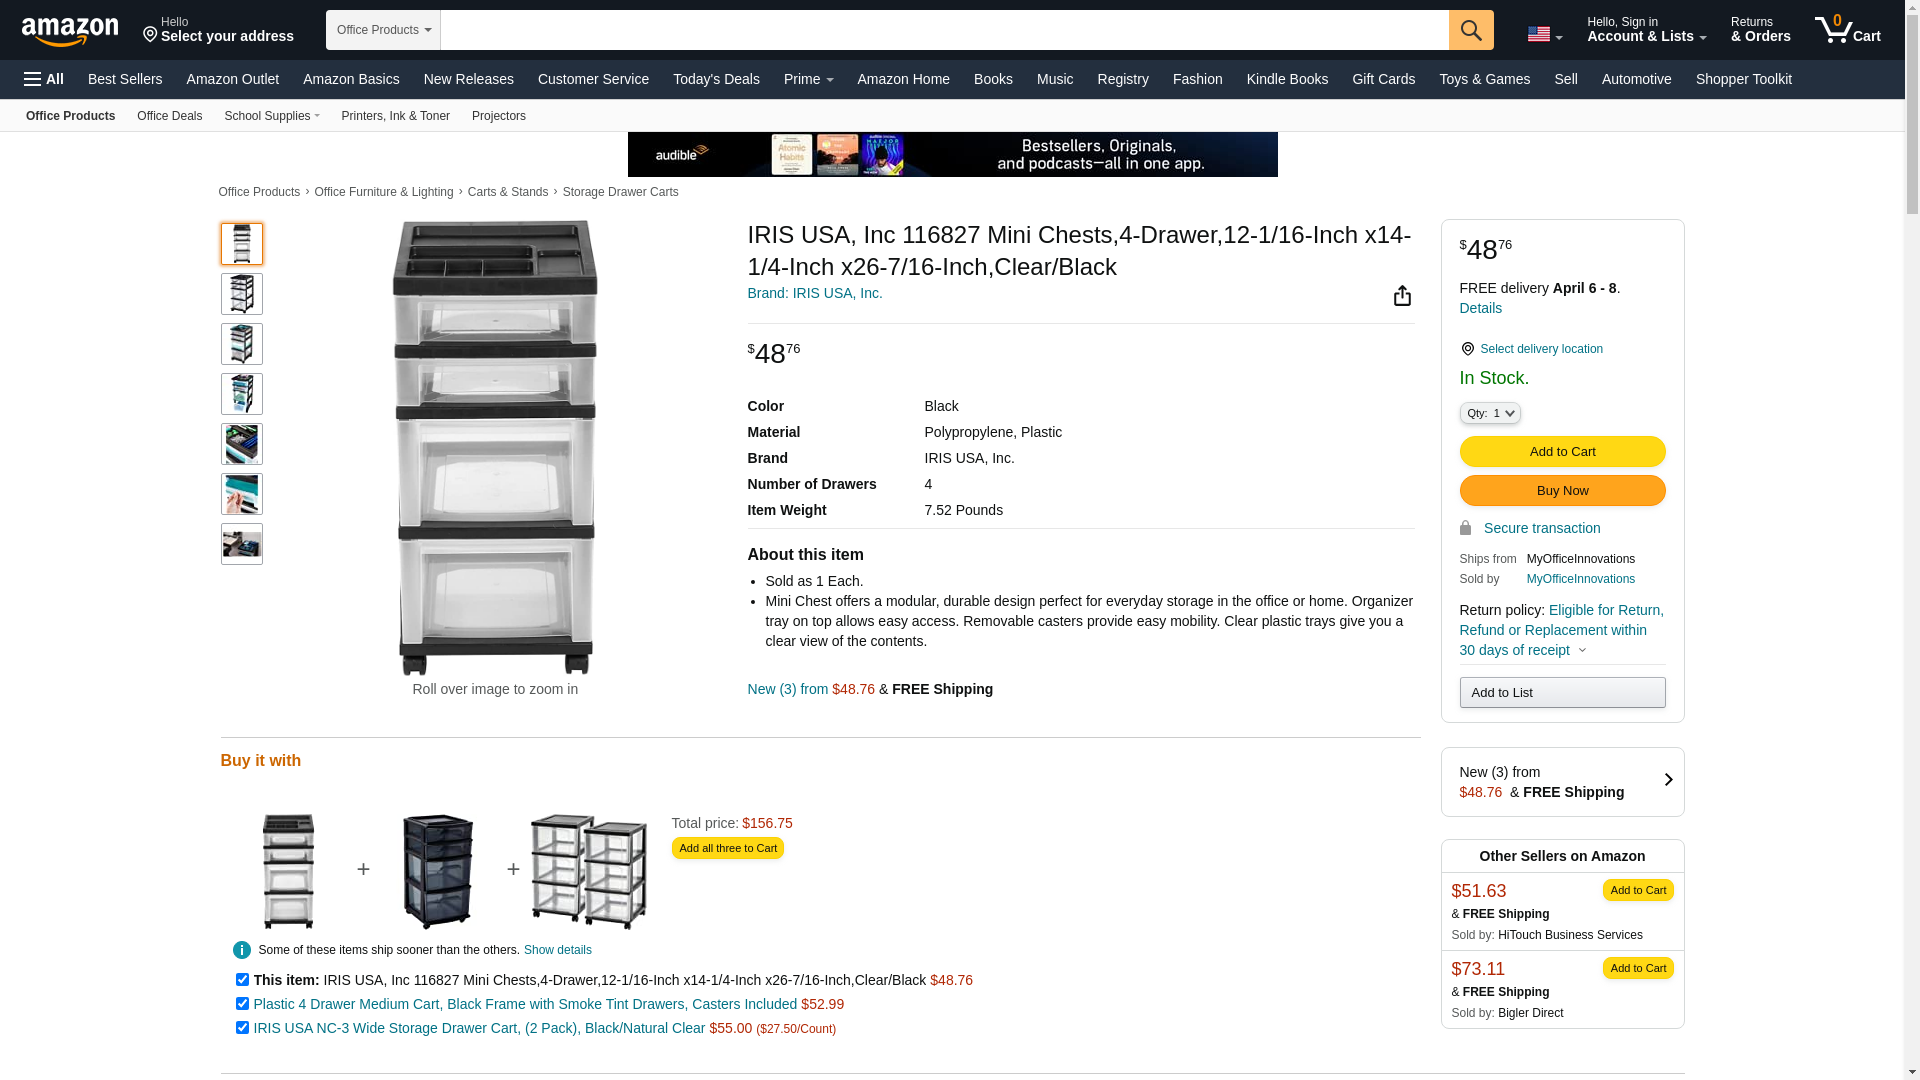Click the Brand: IRIS USA, Inc. link
The image size is (1920, 1080).
(814, 293)
